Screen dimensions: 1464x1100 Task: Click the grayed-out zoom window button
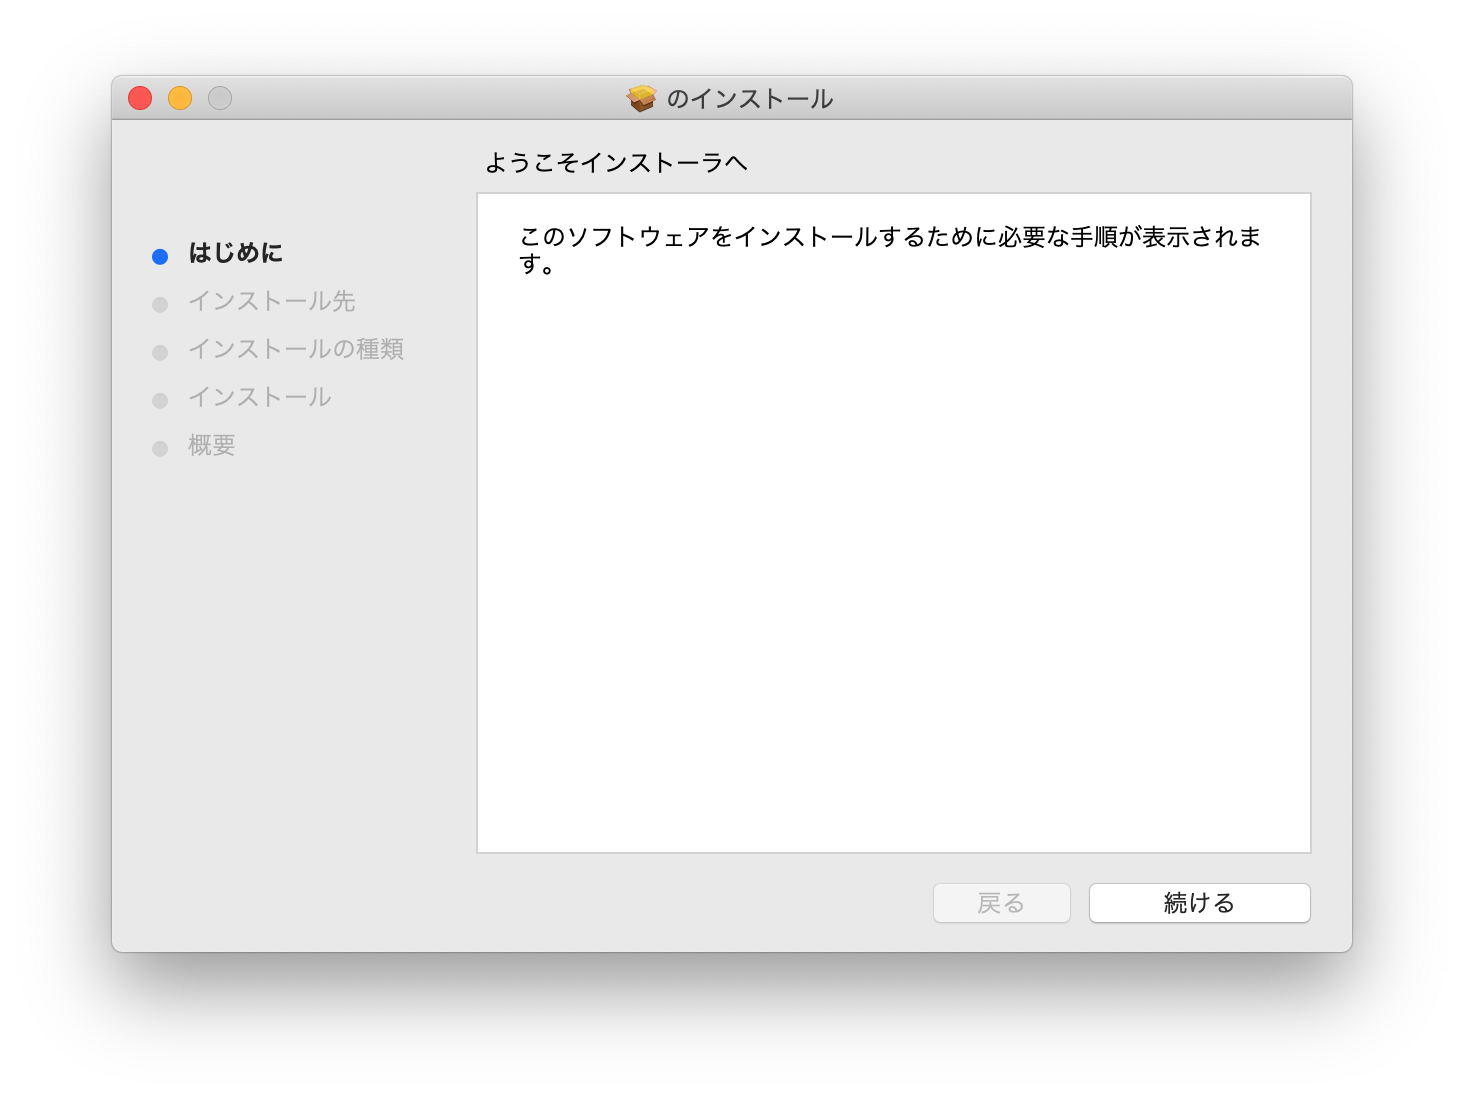point(220,98)
